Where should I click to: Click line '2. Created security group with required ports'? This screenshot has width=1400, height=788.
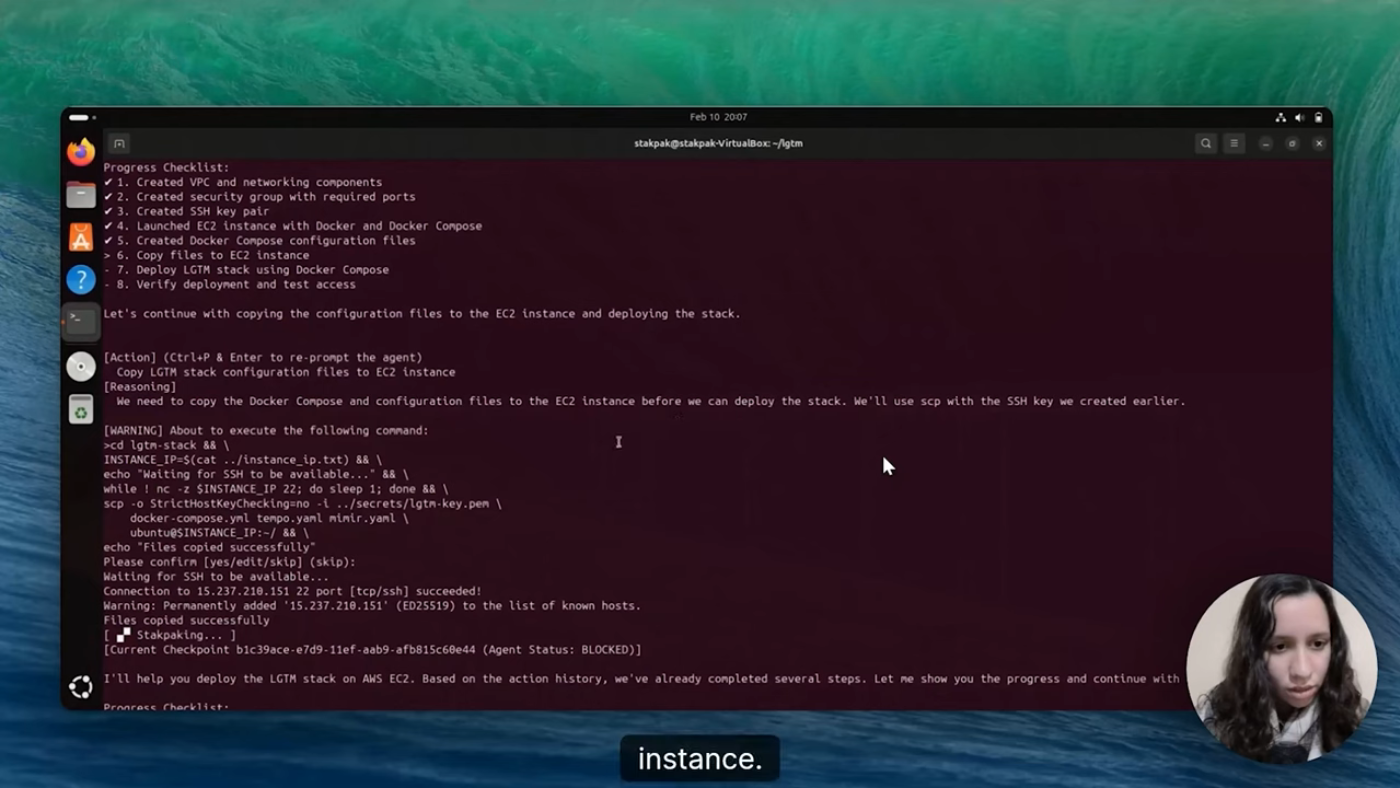click(259, 197)
